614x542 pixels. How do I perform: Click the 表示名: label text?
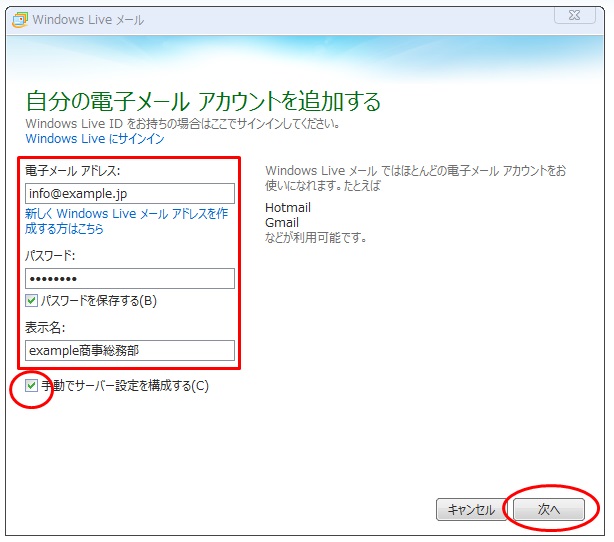[45, 328]
